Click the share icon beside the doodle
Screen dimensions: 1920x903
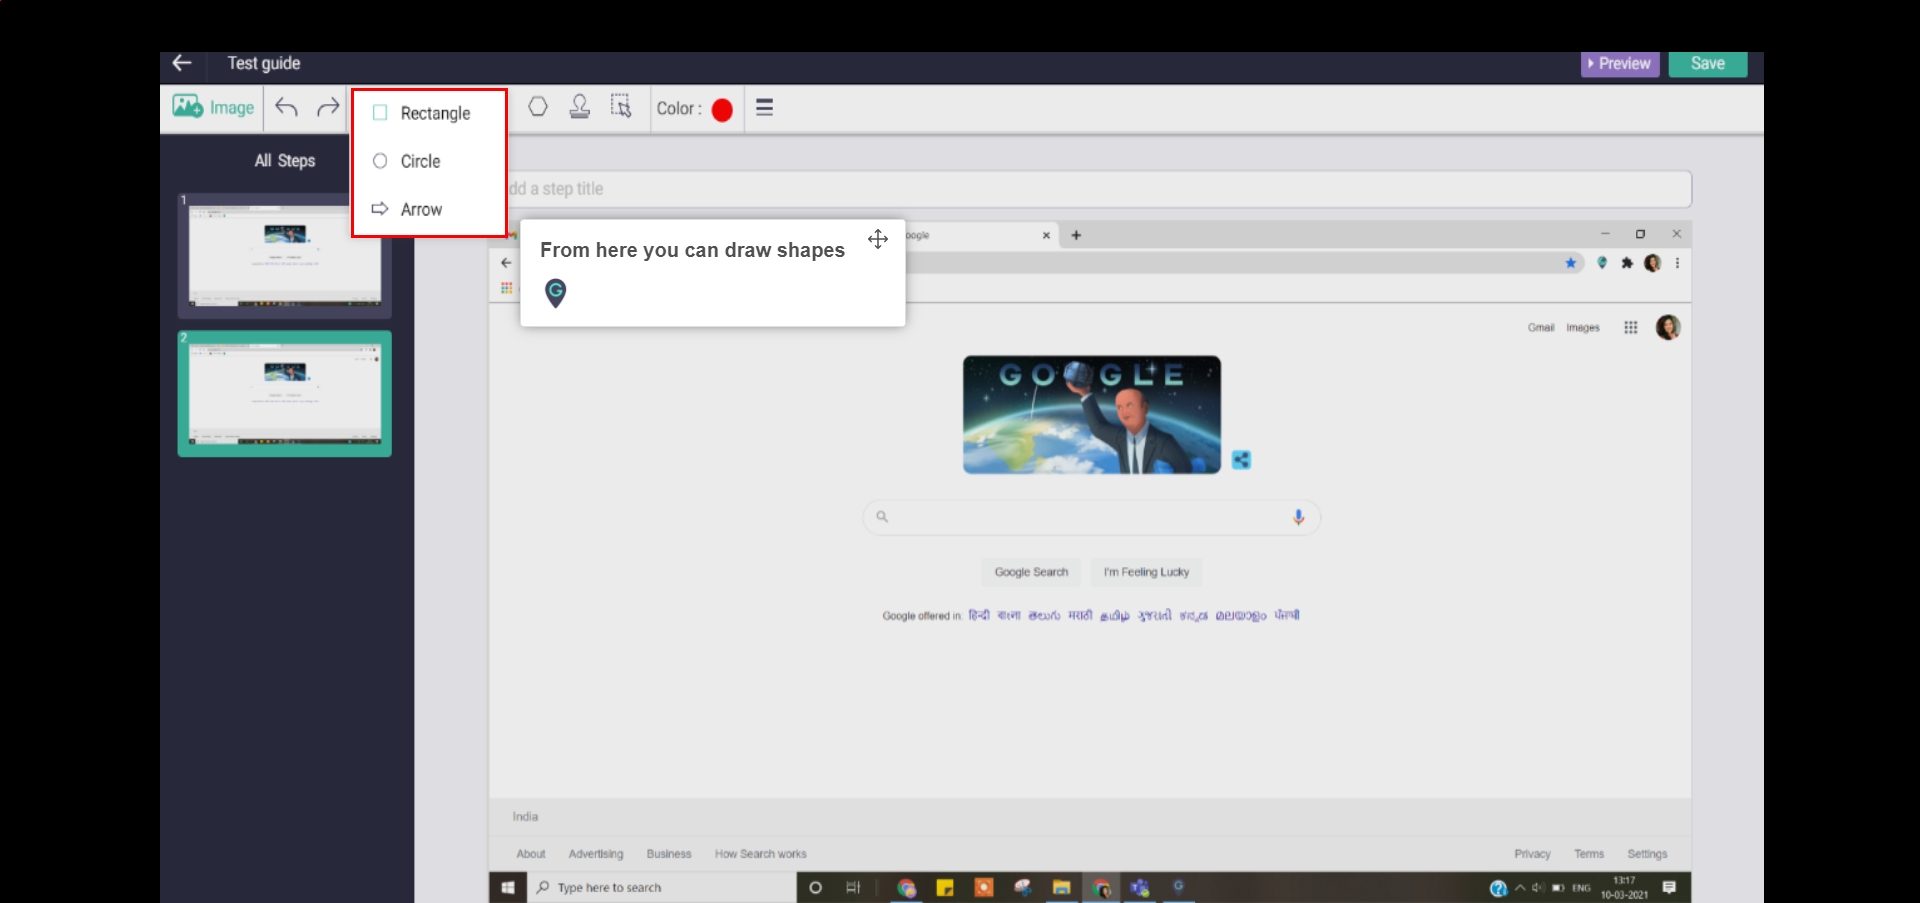click(1241, 460)
